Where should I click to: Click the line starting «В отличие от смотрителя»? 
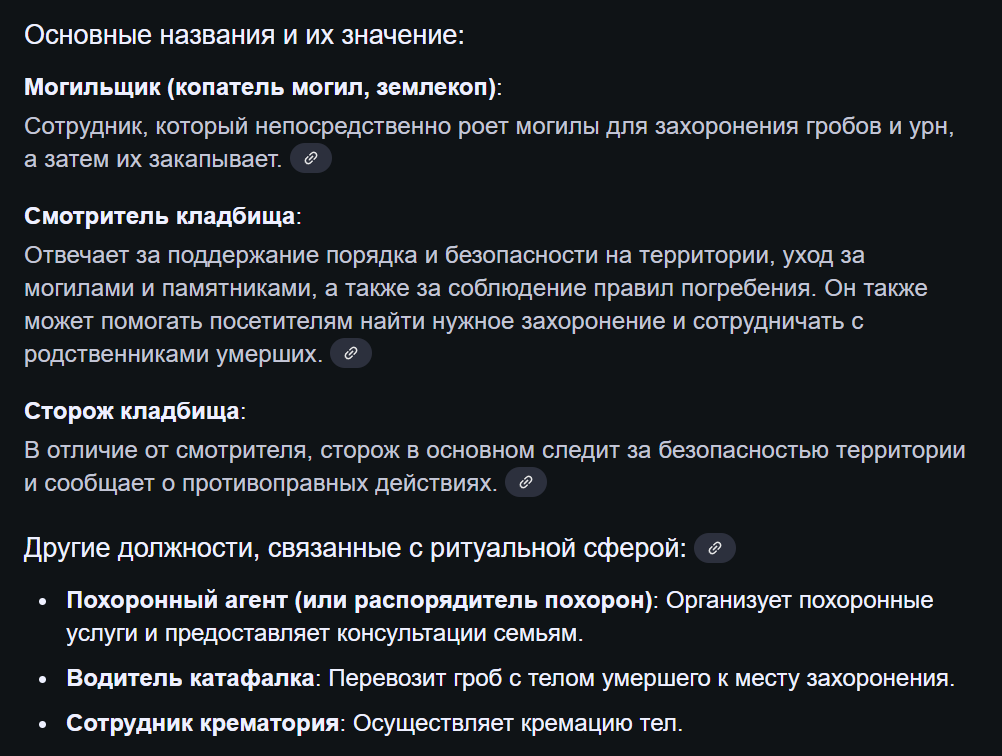[494, 450]
